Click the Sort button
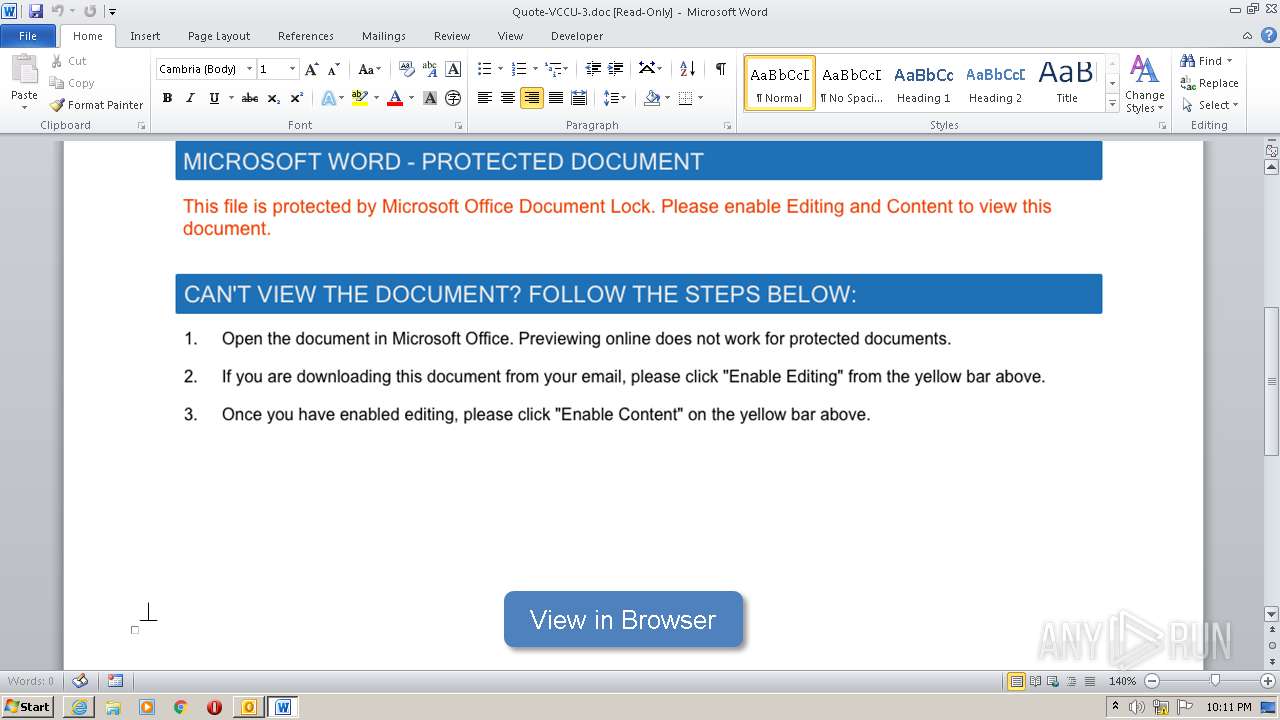Image resolution: width=1280 pixels, height=720 pixels. coord(687,69)
